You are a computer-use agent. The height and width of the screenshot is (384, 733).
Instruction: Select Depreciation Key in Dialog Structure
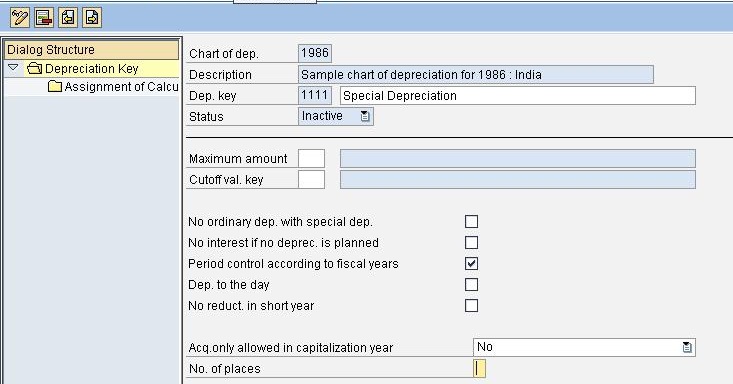[92, 69]
